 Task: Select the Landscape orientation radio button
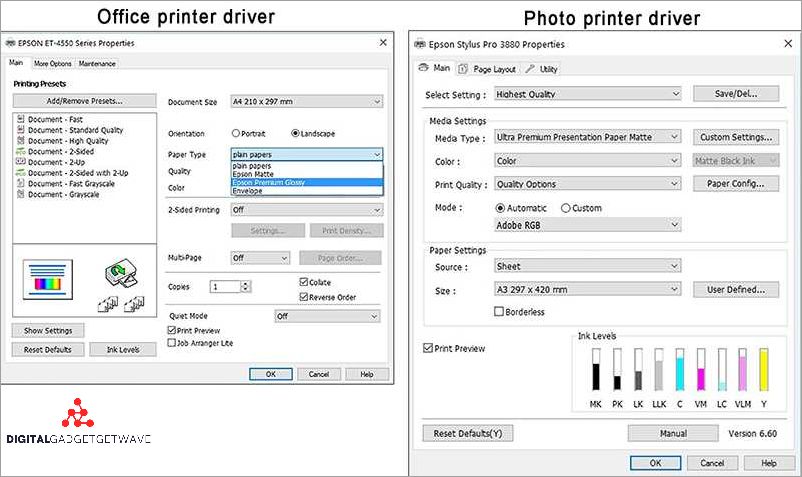(x=295, y=133)
